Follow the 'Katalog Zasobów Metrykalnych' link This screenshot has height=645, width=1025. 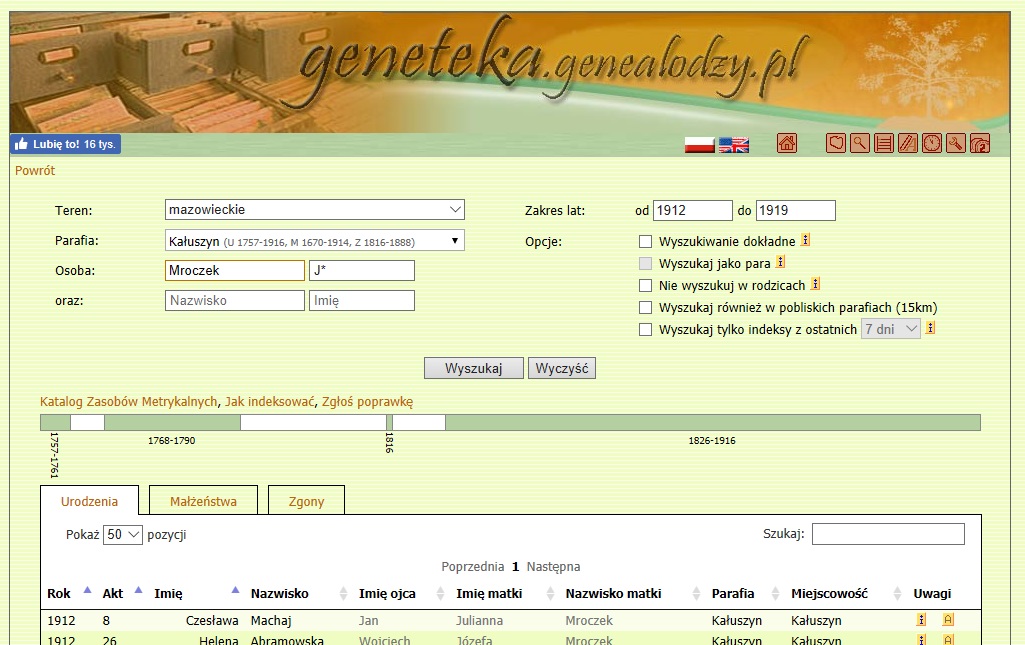click(x=128, y=402)
